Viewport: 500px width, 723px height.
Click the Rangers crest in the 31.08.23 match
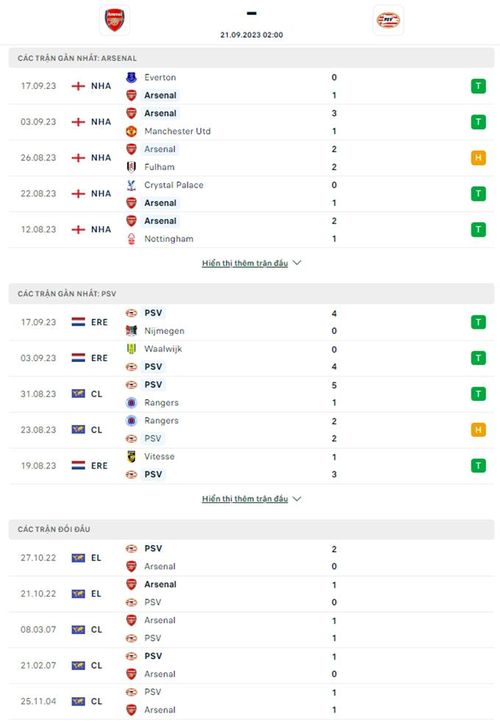tap(131, 403)
